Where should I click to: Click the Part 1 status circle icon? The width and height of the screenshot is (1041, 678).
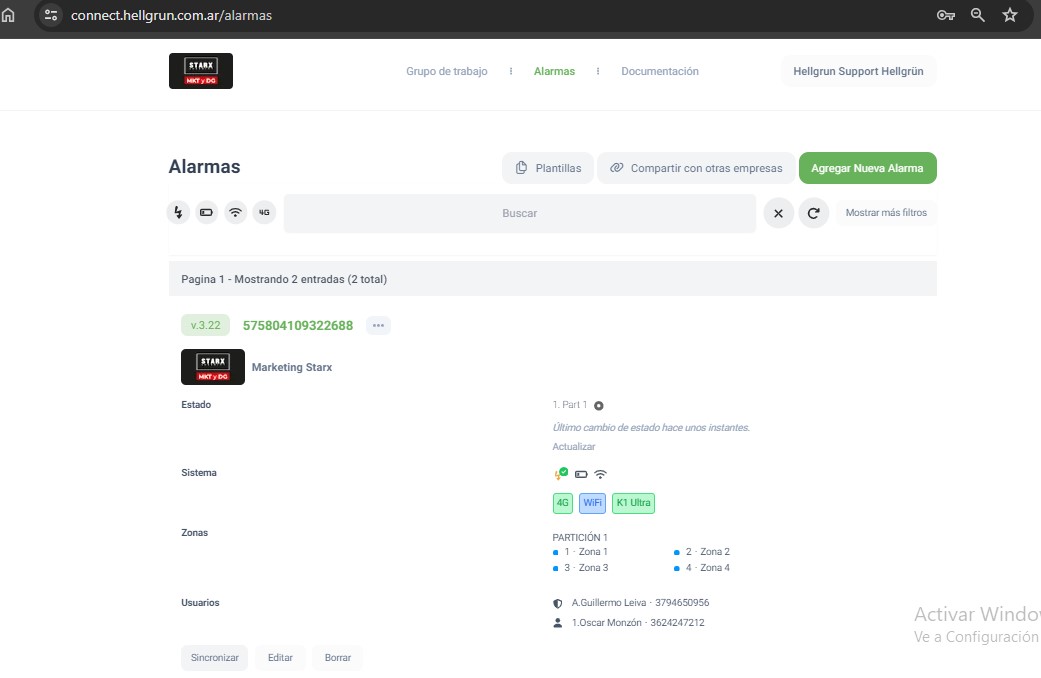599,406
